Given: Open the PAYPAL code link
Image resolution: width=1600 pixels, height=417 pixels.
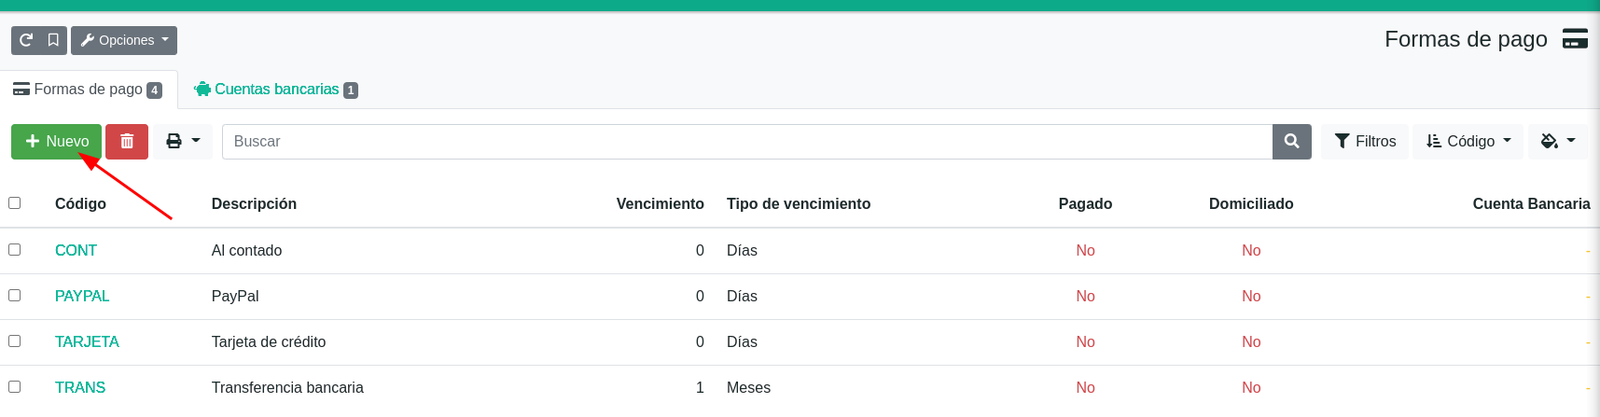Looking at the screenshot, I should click(x=82, y=296).
